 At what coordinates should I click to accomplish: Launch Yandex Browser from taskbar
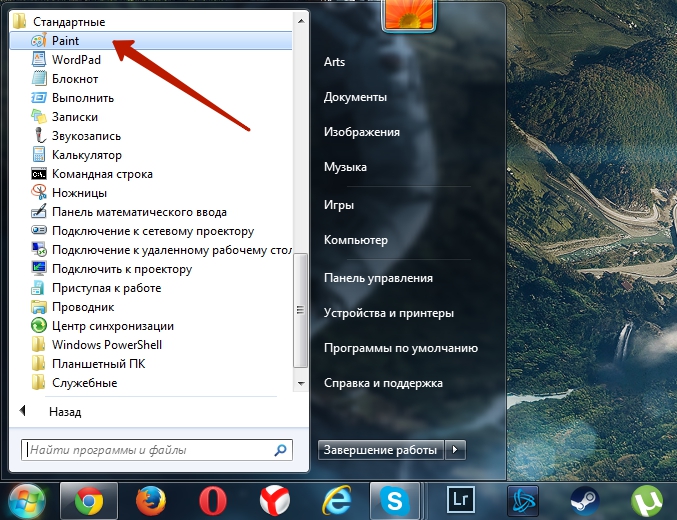click(275, 502)
